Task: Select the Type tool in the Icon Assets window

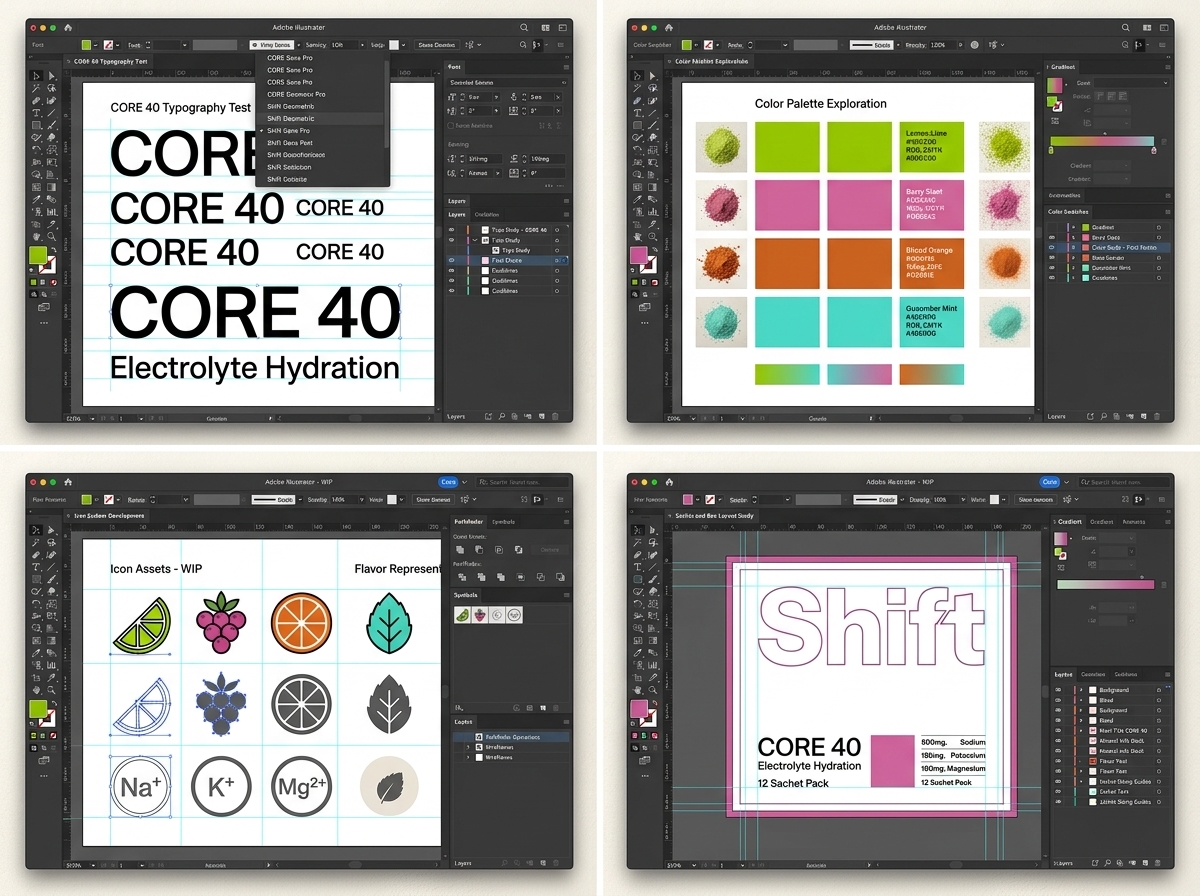Action: click(x=37, y=567)
